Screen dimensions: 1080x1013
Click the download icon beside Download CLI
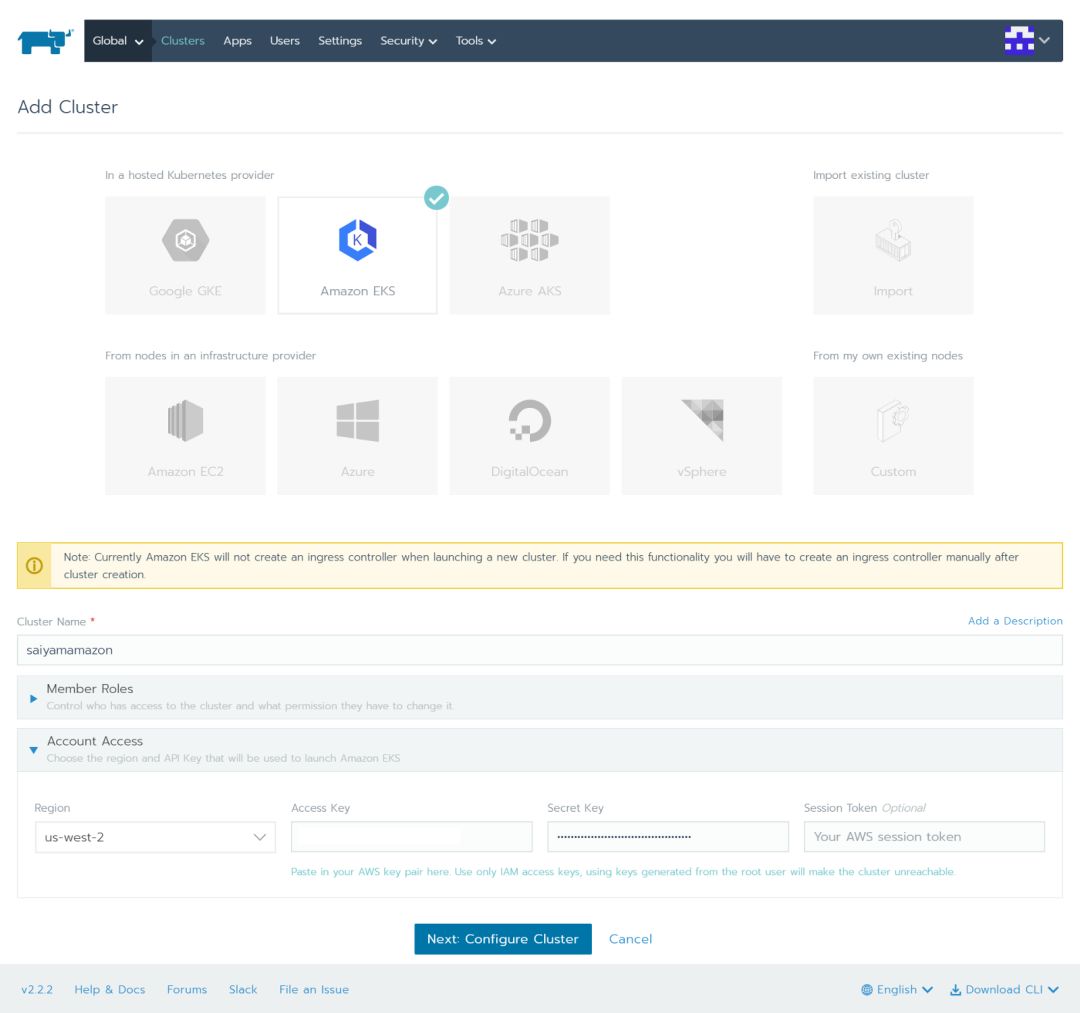tap(955, 990)
